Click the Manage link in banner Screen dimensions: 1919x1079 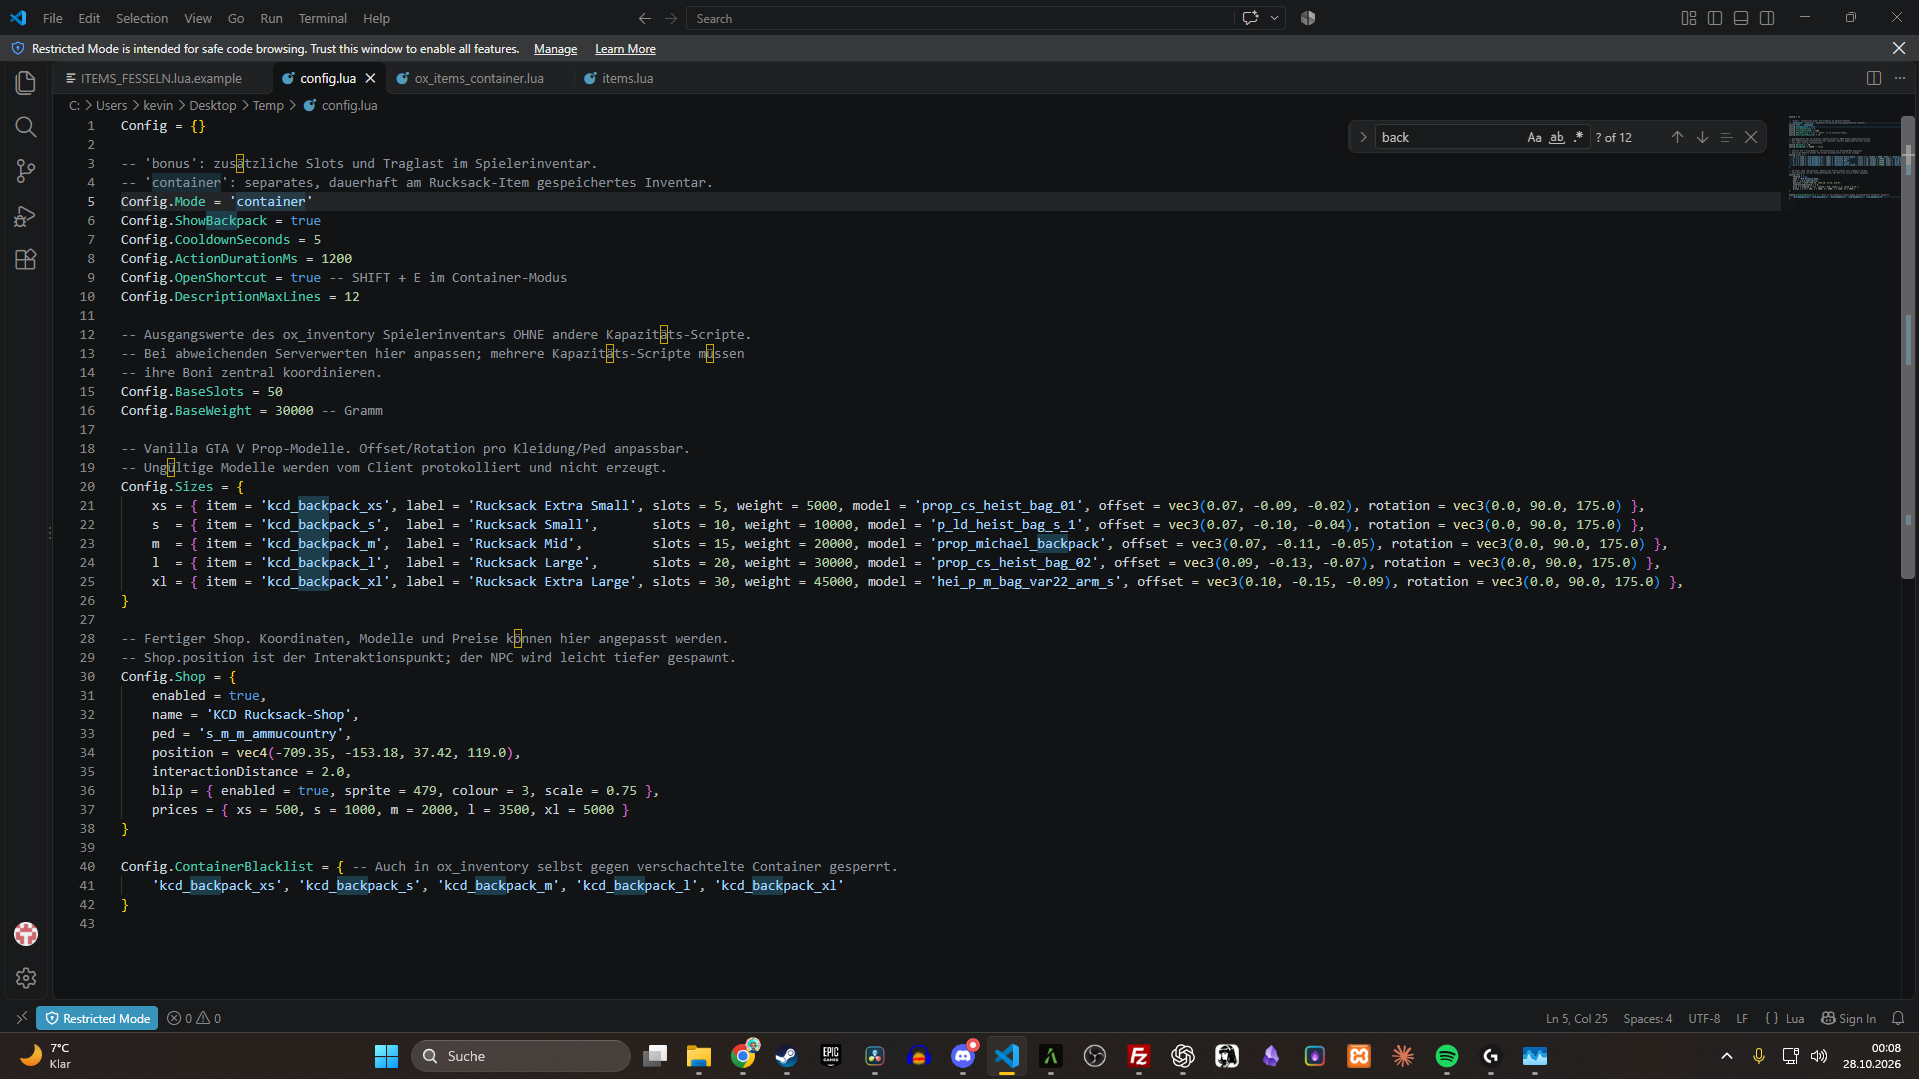coord(555,49)
